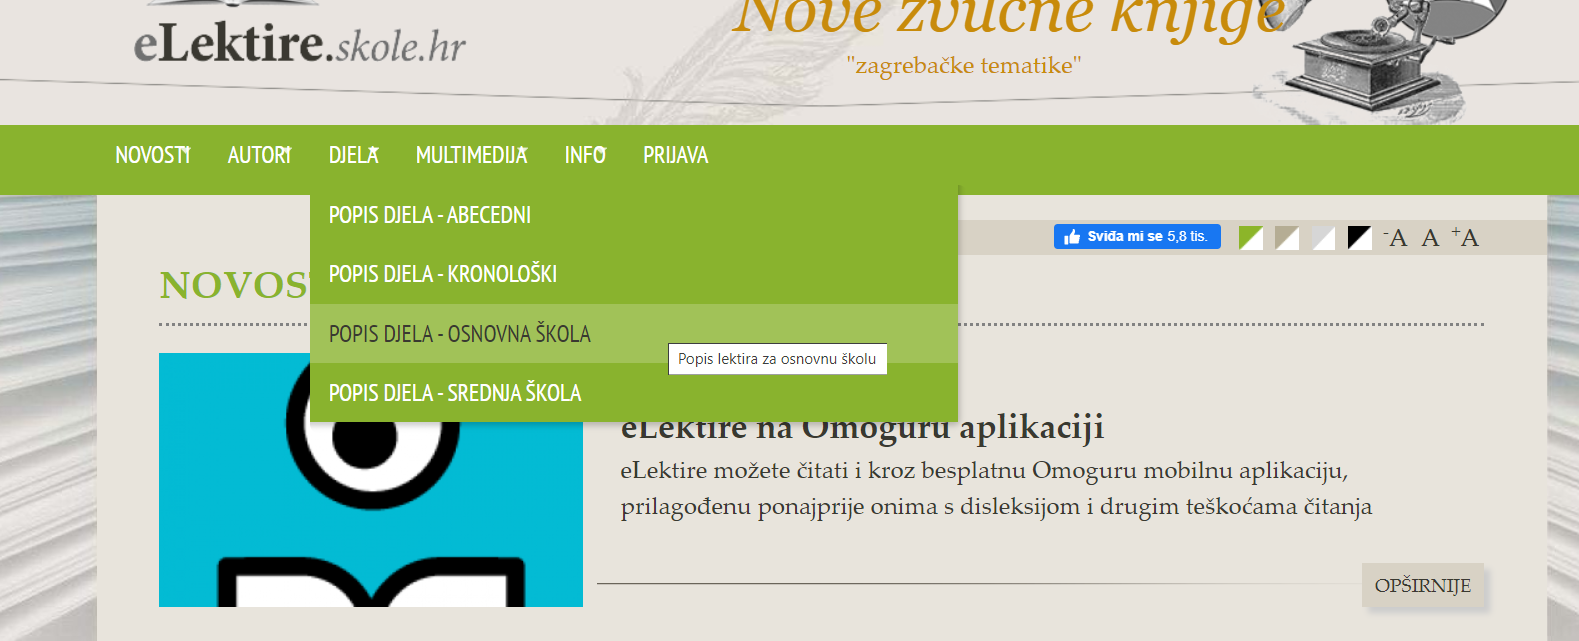Choose Popis djela - Kronološki

(x=443, y=274)
